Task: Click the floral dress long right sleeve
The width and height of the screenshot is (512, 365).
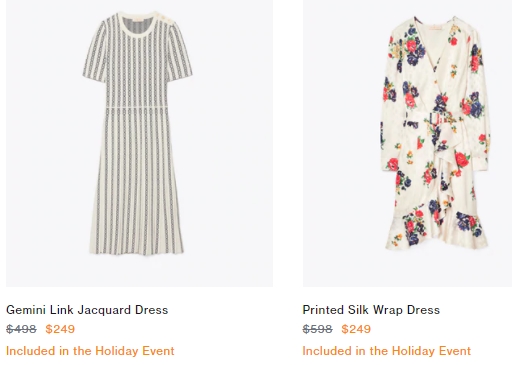Action: tap(477, 100)
